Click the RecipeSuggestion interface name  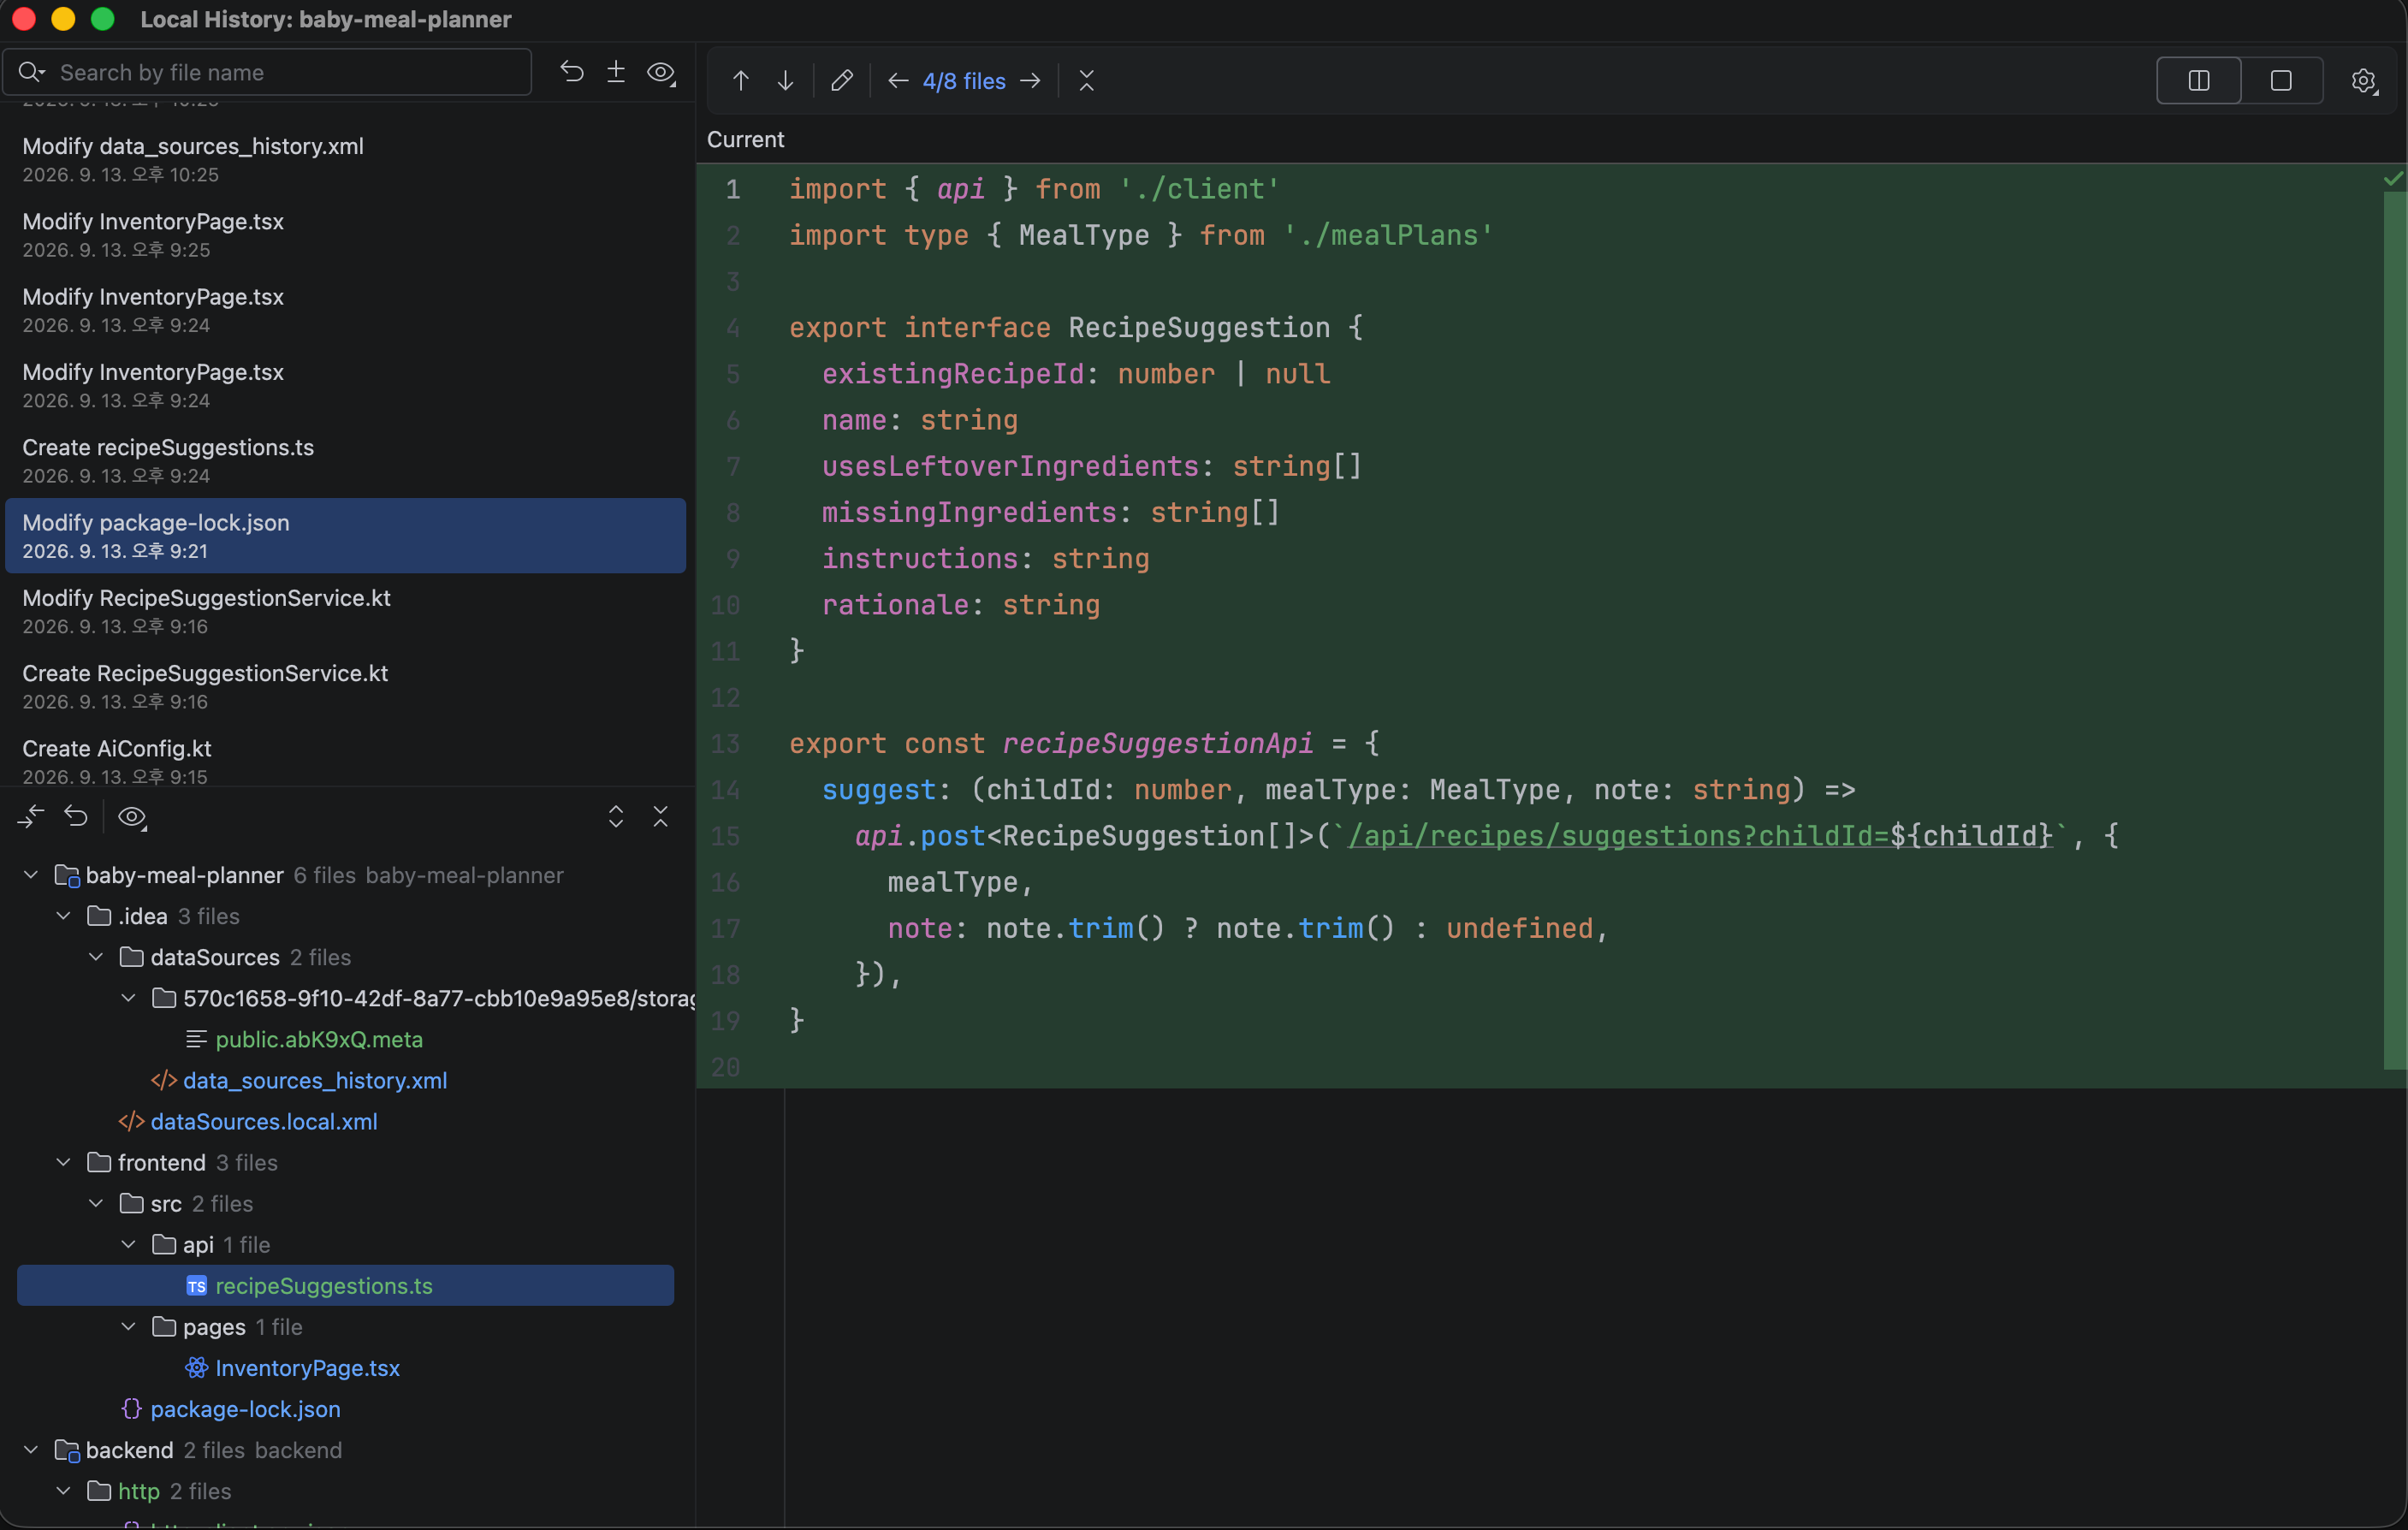pos(1199,327)
